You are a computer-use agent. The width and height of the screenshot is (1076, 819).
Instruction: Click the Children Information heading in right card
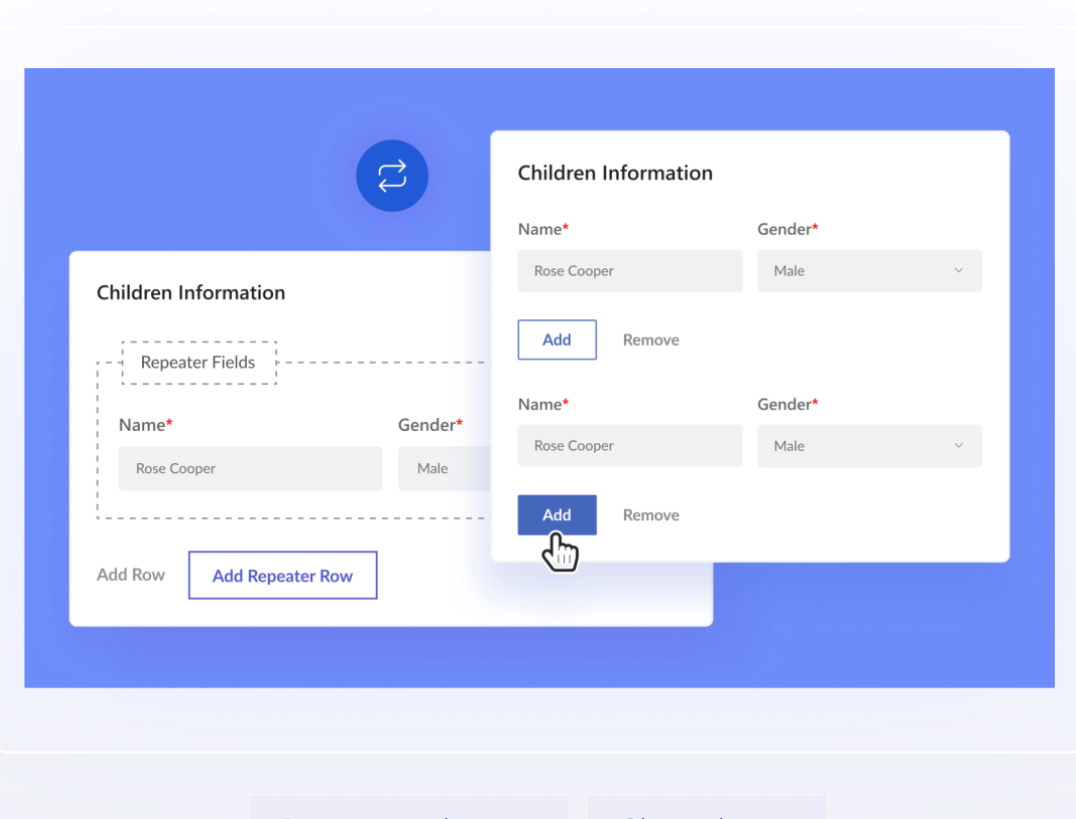pos(615,173)
